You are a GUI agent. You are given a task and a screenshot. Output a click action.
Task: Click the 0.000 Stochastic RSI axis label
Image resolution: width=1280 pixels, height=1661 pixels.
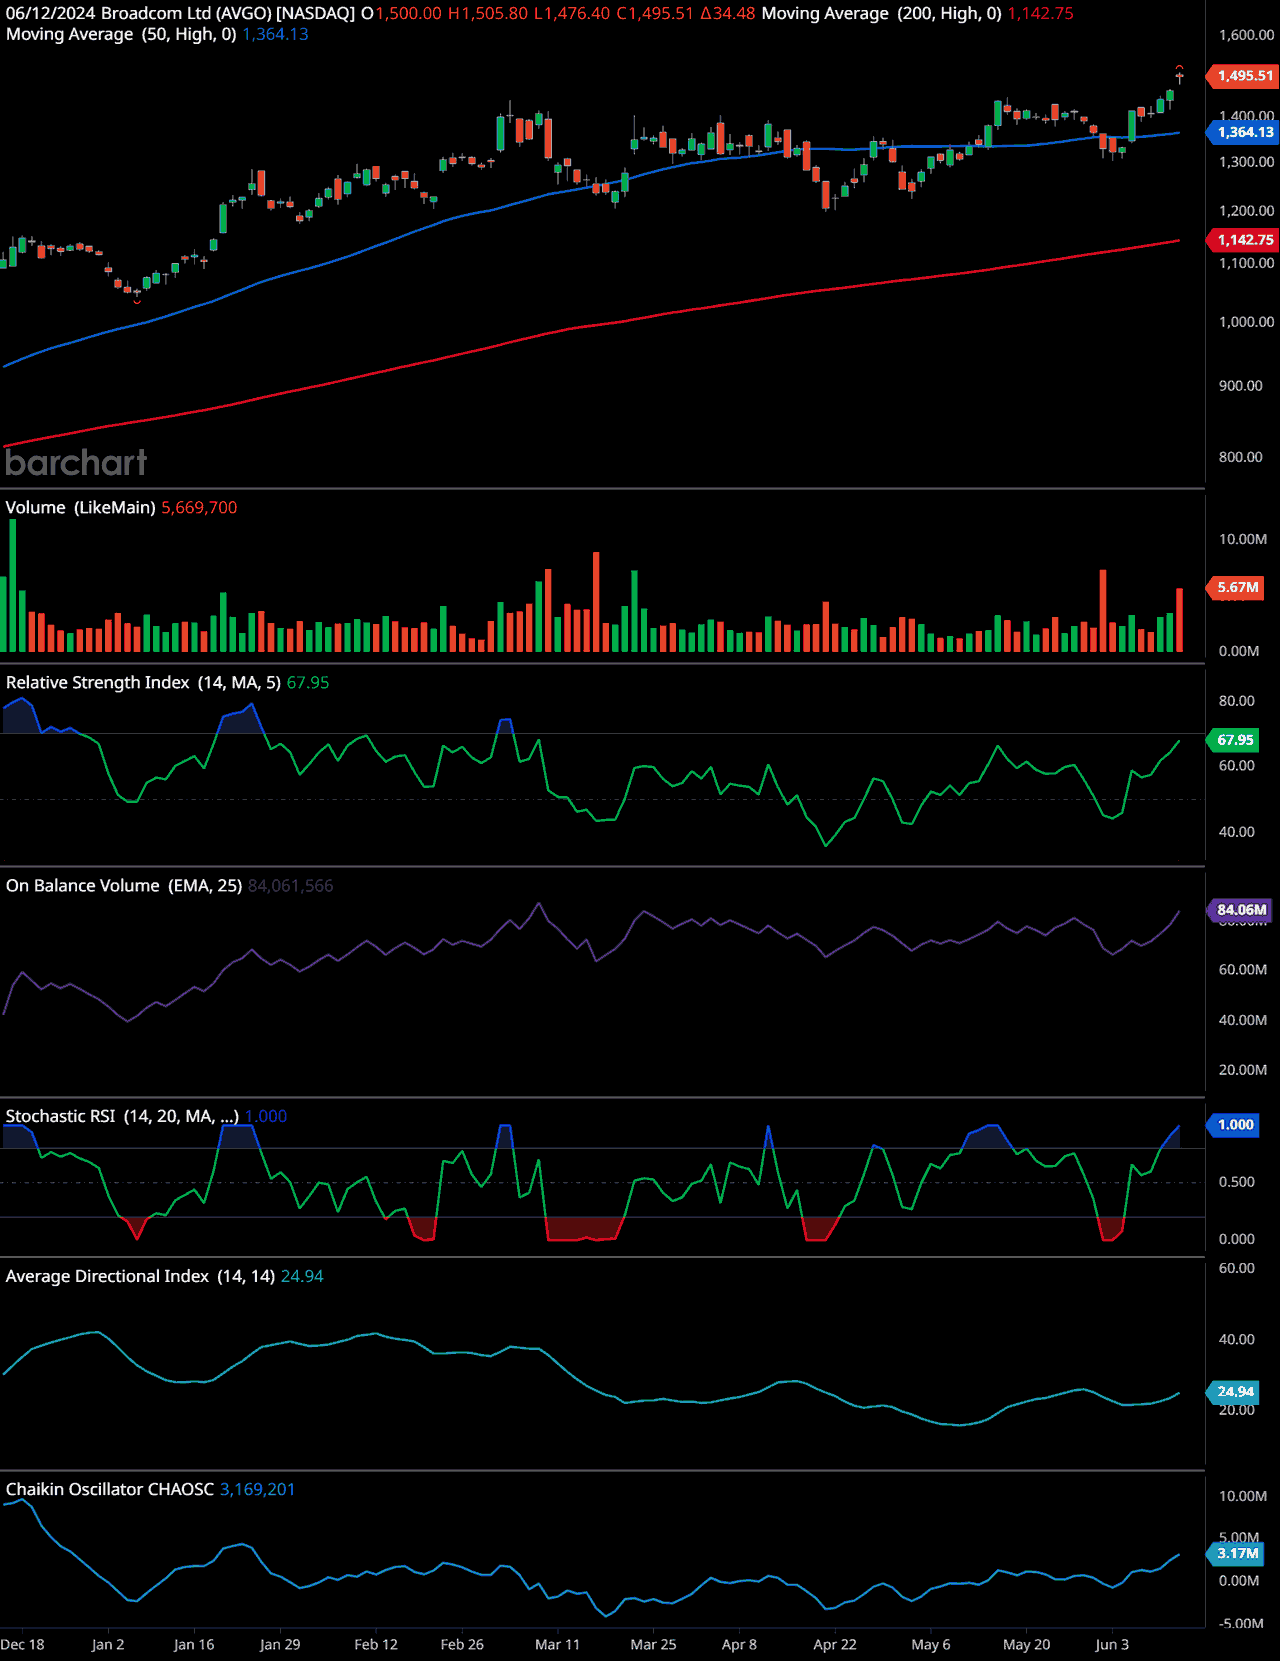pos(1237,1239)
